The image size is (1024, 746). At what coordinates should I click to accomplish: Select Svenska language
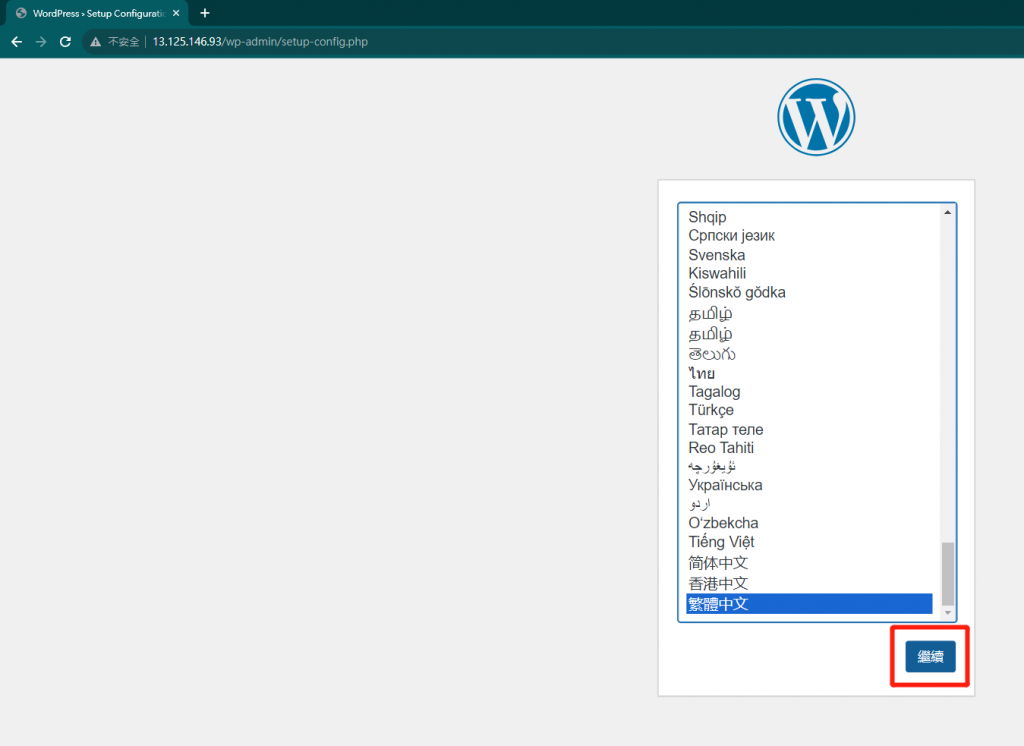pos(809,255)
